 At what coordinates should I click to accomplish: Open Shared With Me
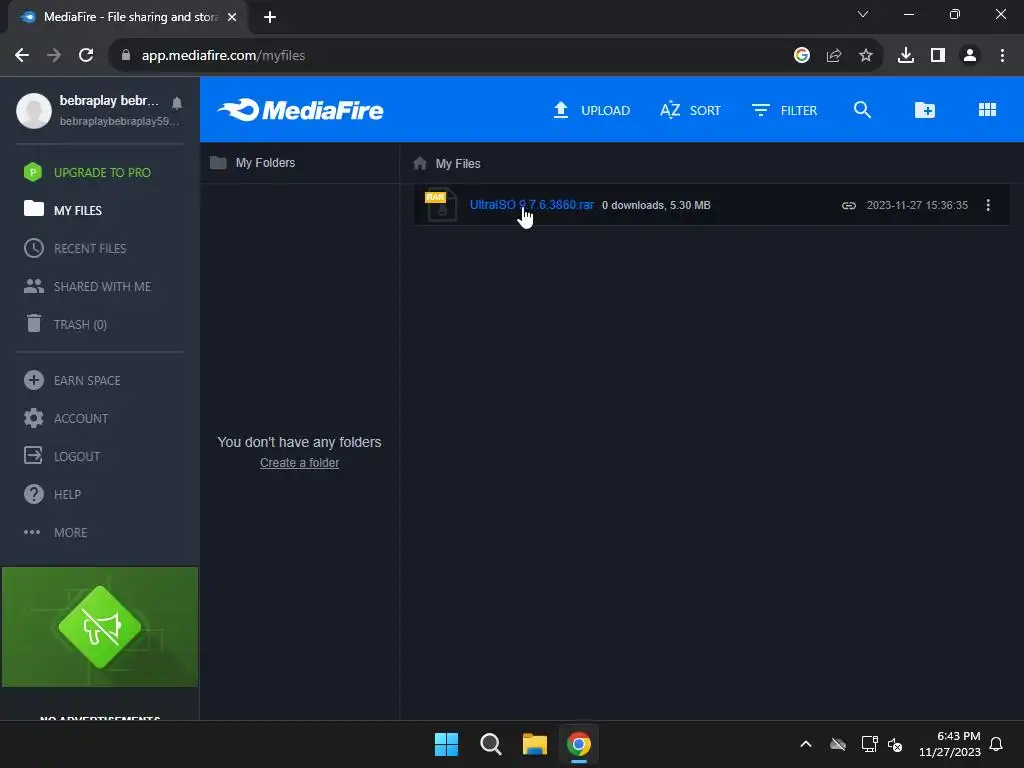87,286
